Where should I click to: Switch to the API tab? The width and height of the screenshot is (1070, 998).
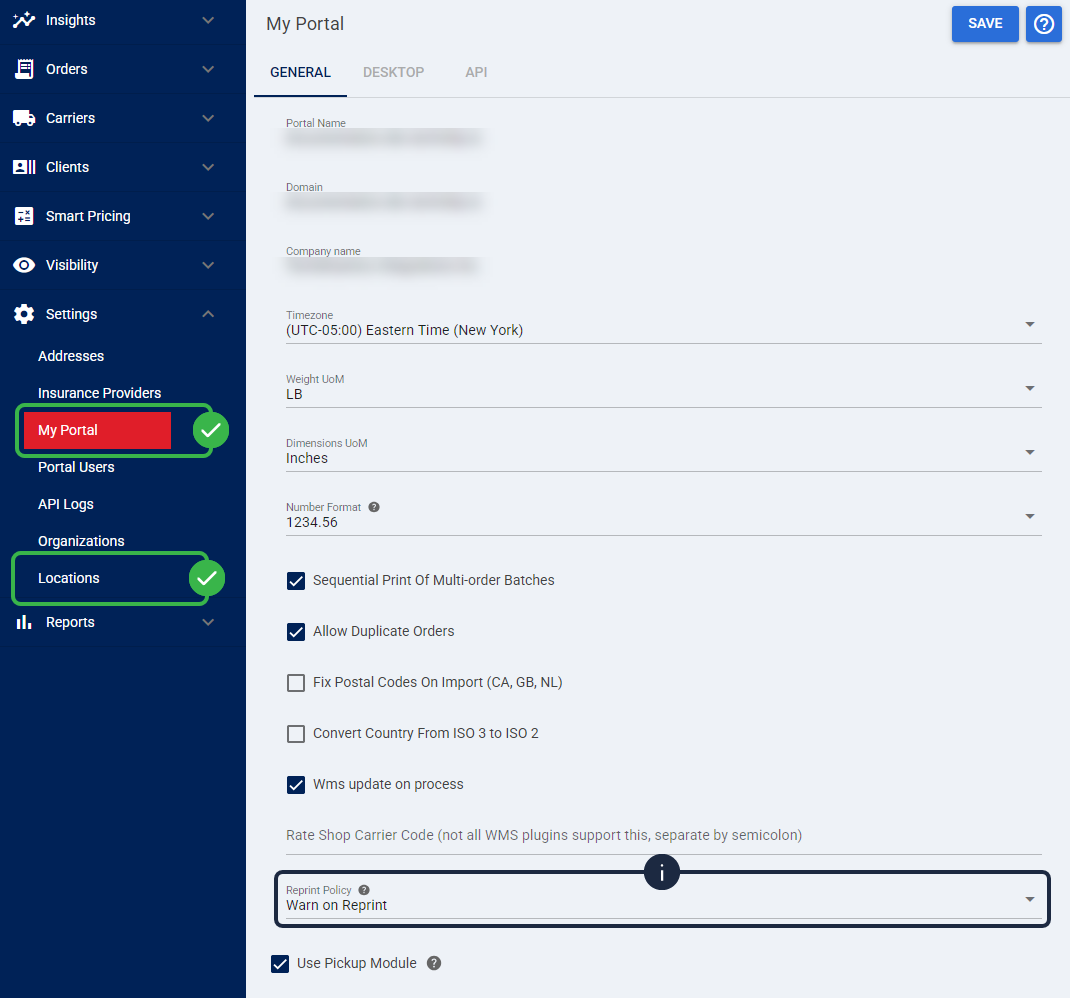tap(476, 72)
